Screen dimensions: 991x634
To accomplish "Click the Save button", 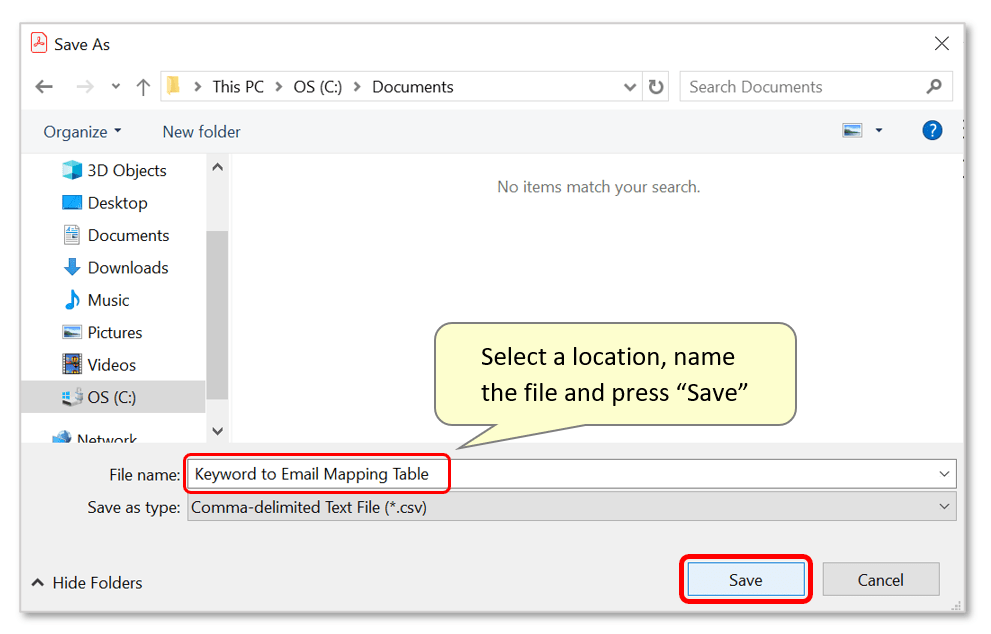I will [746, 580].
